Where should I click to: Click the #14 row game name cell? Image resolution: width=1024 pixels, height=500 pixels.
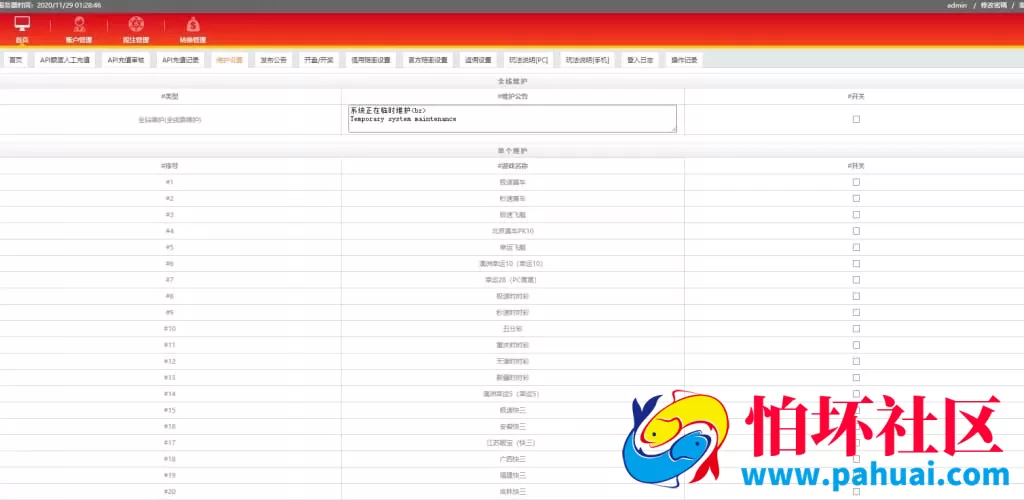(x=513, y=394)
